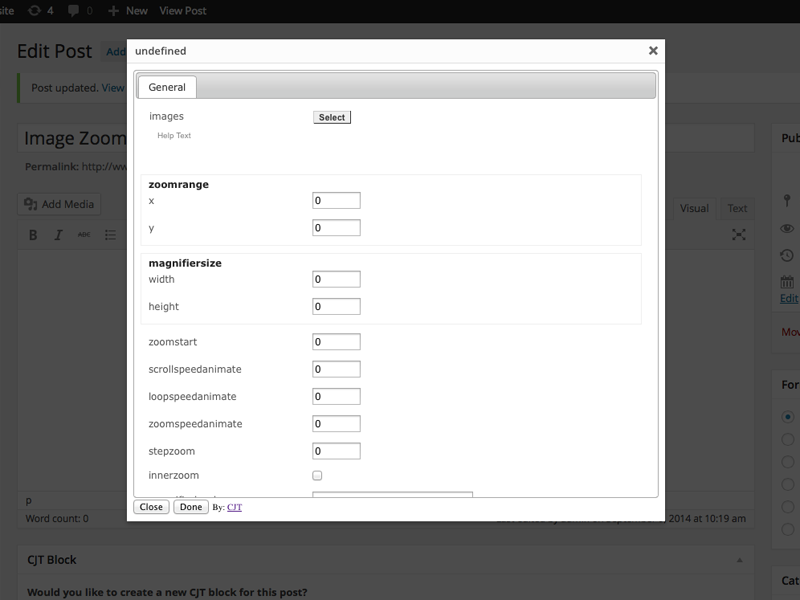Collapse the CJT Block panel arrow
Viewport: 800px width, 600px height.
click(x=739, y=560)
